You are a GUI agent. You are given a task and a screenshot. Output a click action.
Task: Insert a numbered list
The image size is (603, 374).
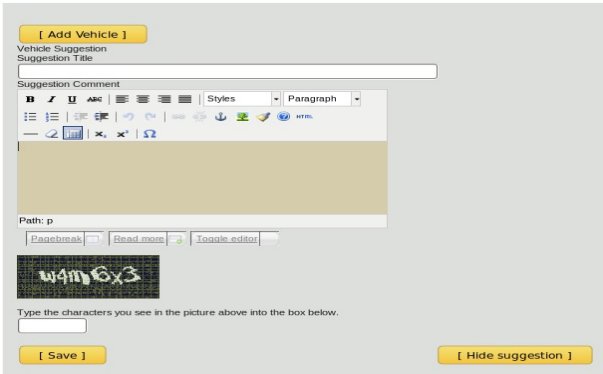click(x=52, y=116)
